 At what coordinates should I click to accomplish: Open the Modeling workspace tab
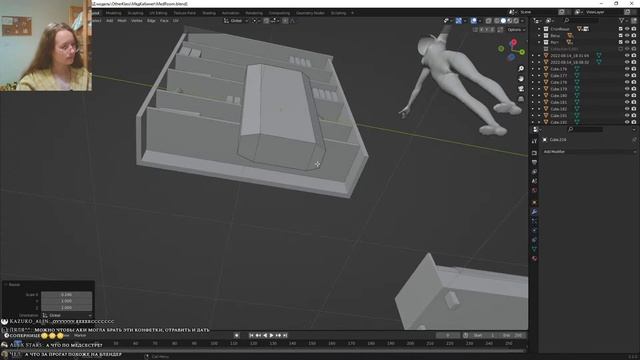click(113, 13)
